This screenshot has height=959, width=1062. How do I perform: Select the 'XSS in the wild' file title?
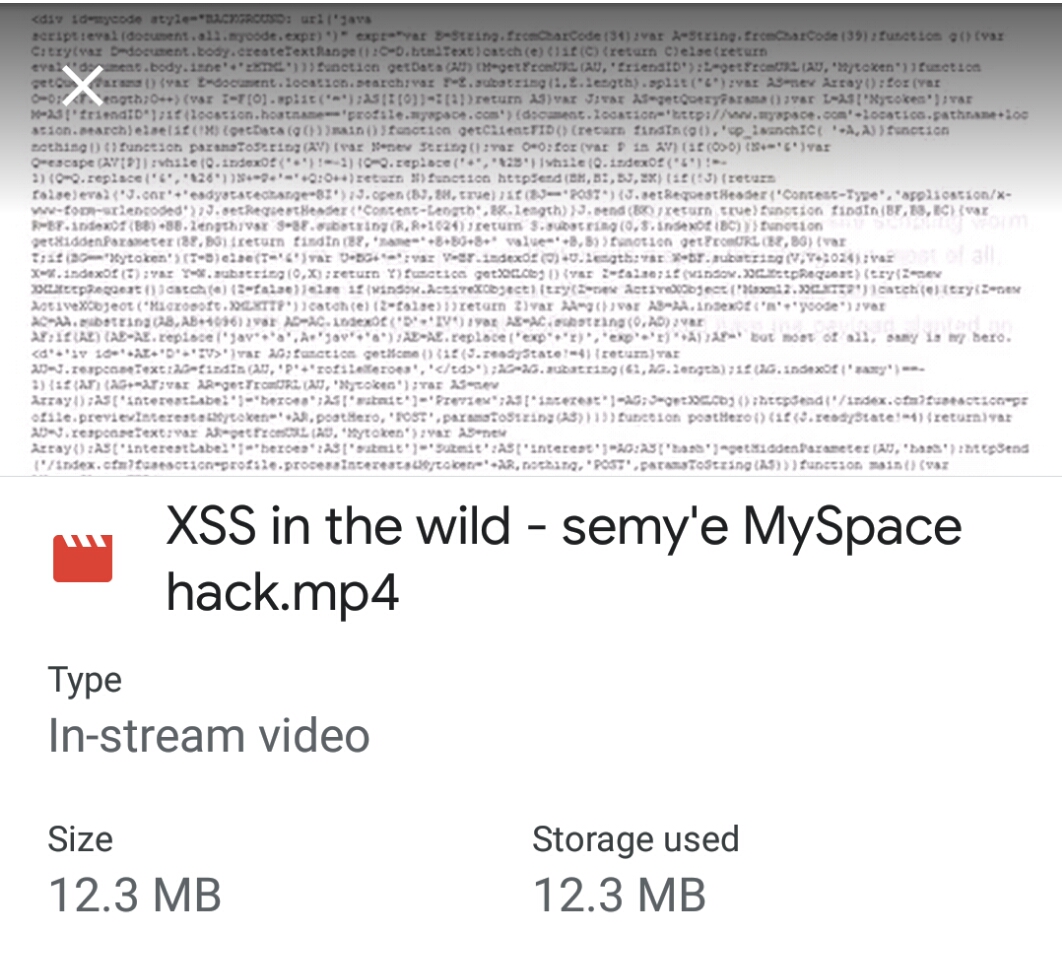tap(564, 559)
